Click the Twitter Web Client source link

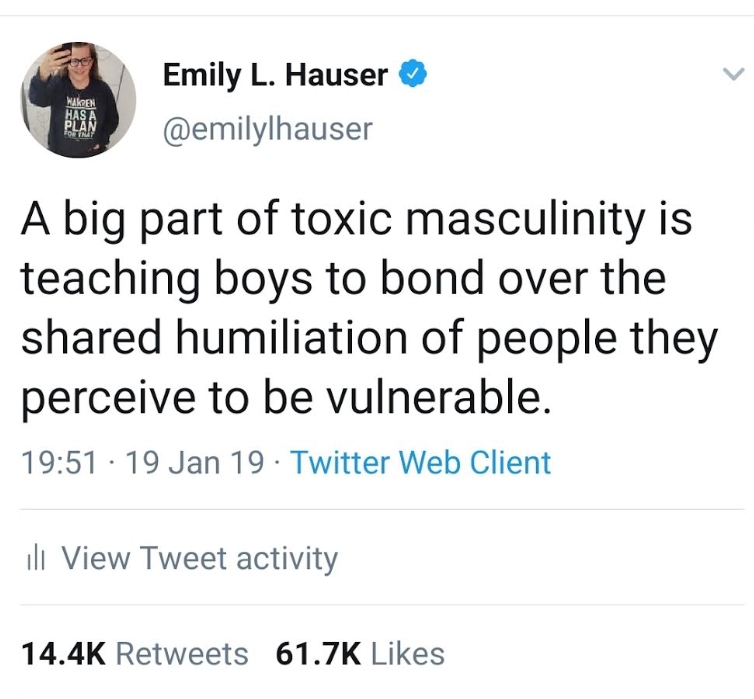click(x=420, y=463)
